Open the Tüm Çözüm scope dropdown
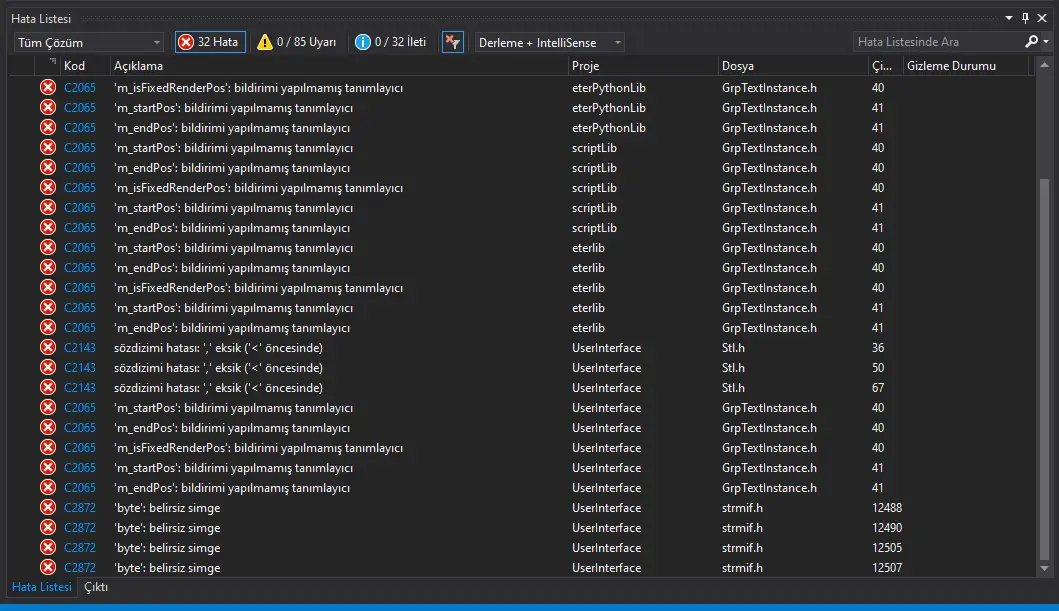Viewport: 1059px width, 611px height. 89,42
